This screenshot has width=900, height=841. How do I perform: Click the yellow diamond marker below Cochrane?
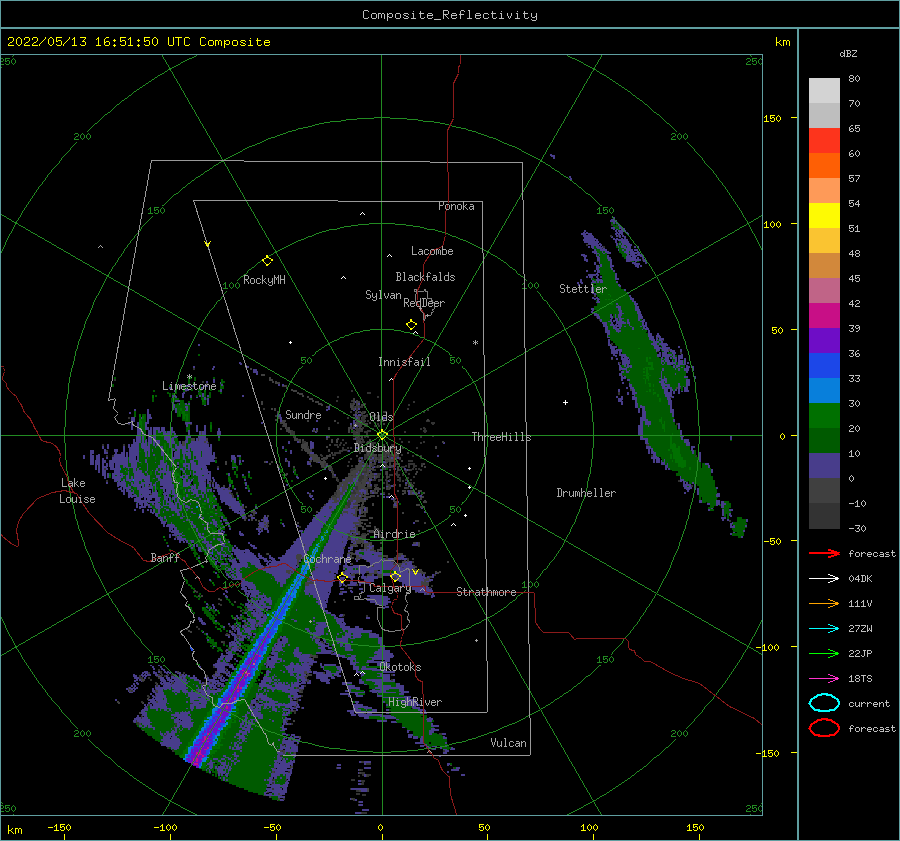(343, 577)
